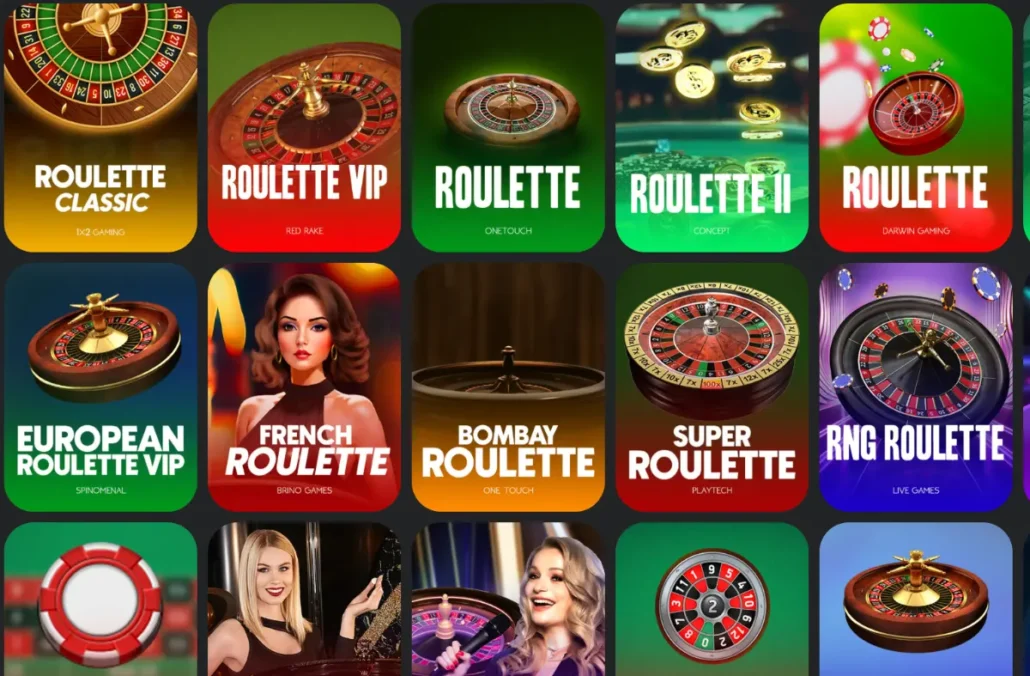
Task: Open Super Roulette by Playtech
Action: [711, 387]
